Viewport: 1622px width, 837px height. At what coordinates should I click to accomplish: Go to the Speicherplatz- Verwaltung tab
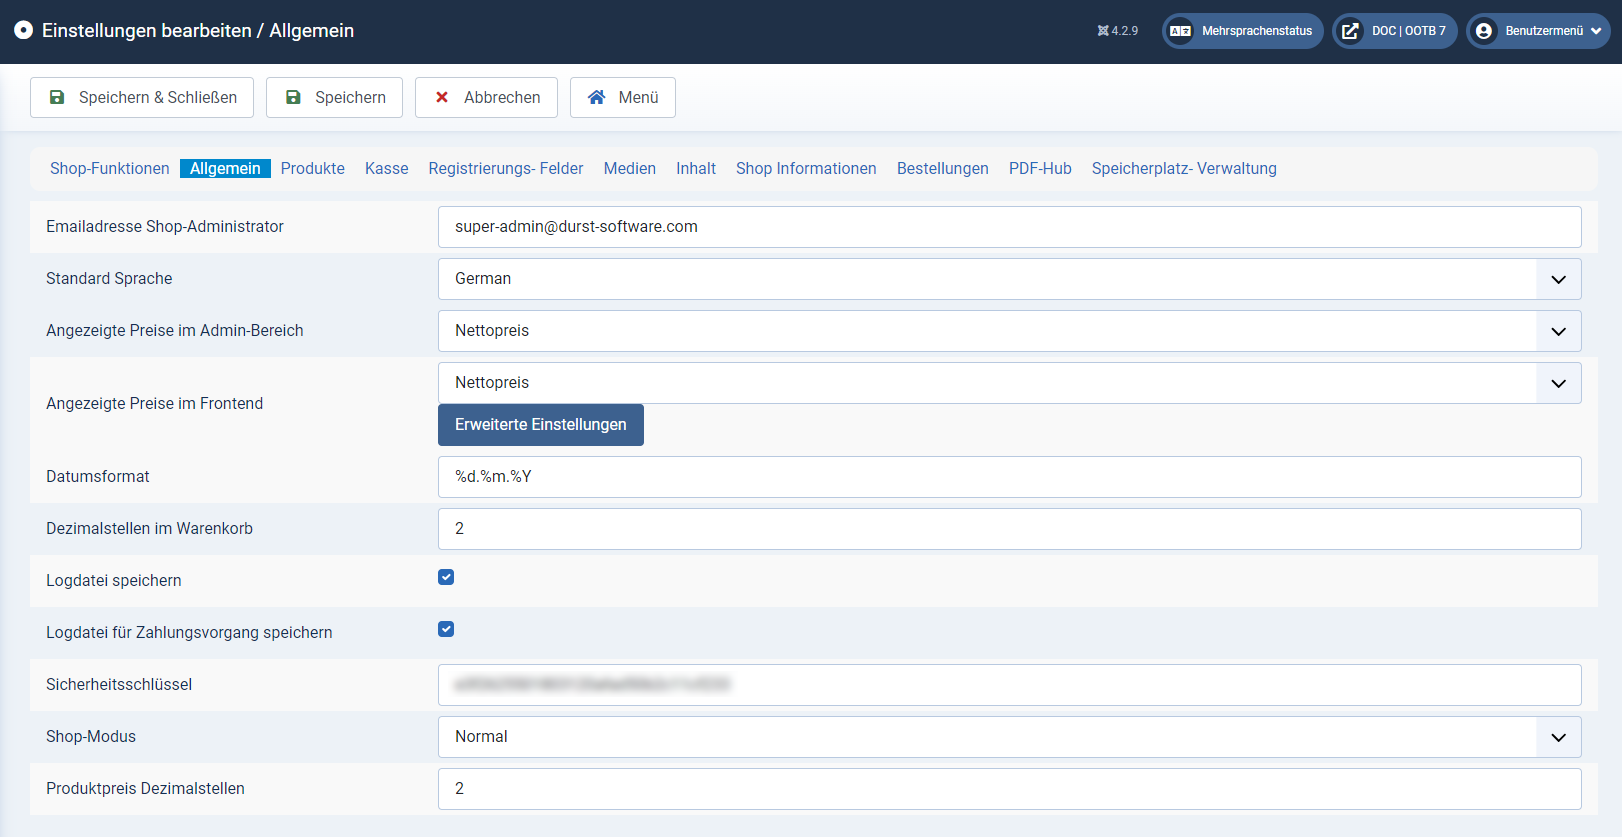click(x=1184, y=168)
